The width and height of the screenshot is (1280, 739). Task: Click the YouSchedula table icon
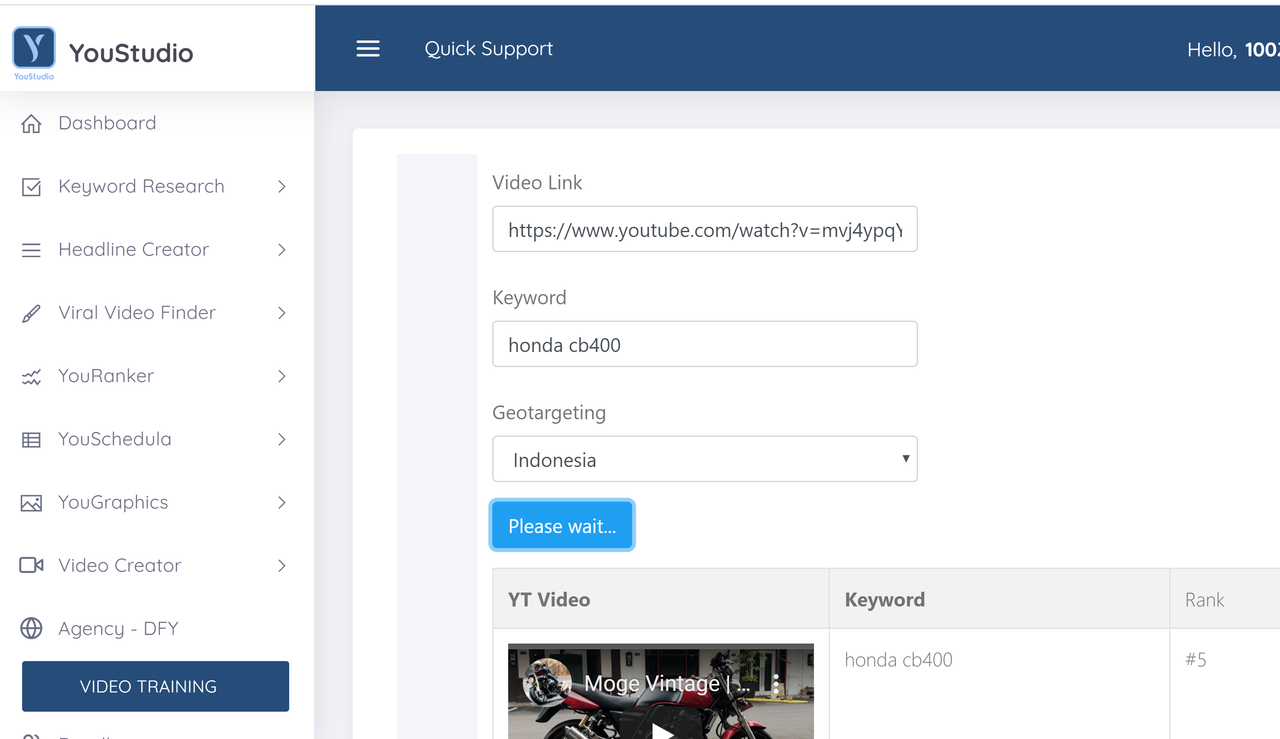[x=32, y=440]
